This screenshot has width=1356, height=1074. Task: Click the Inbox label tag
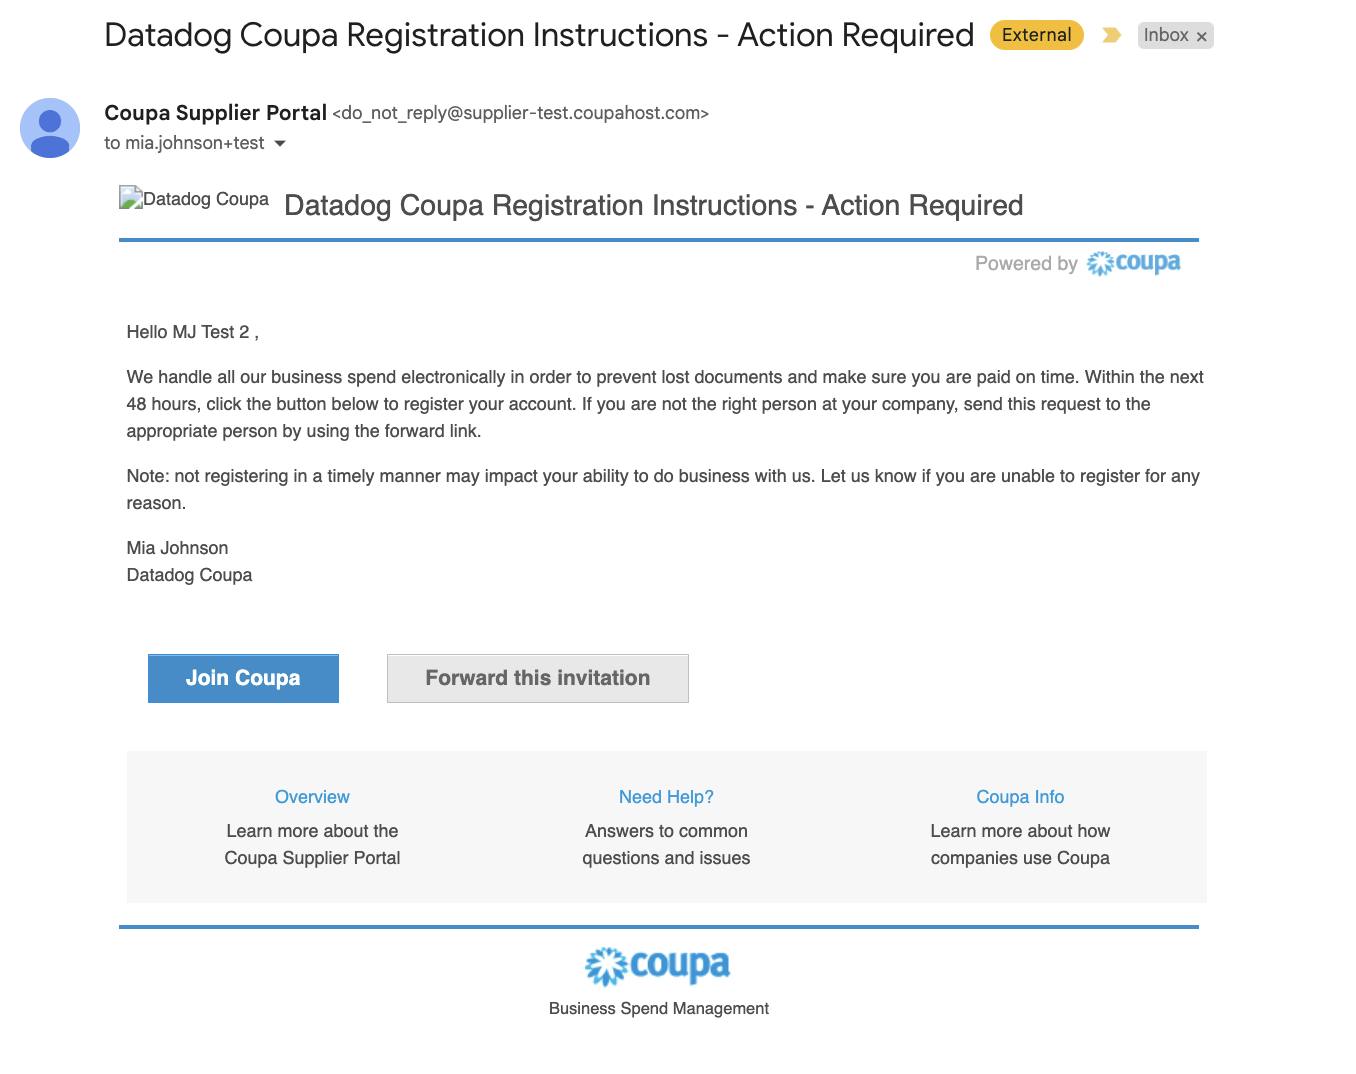click(1168, 35)
